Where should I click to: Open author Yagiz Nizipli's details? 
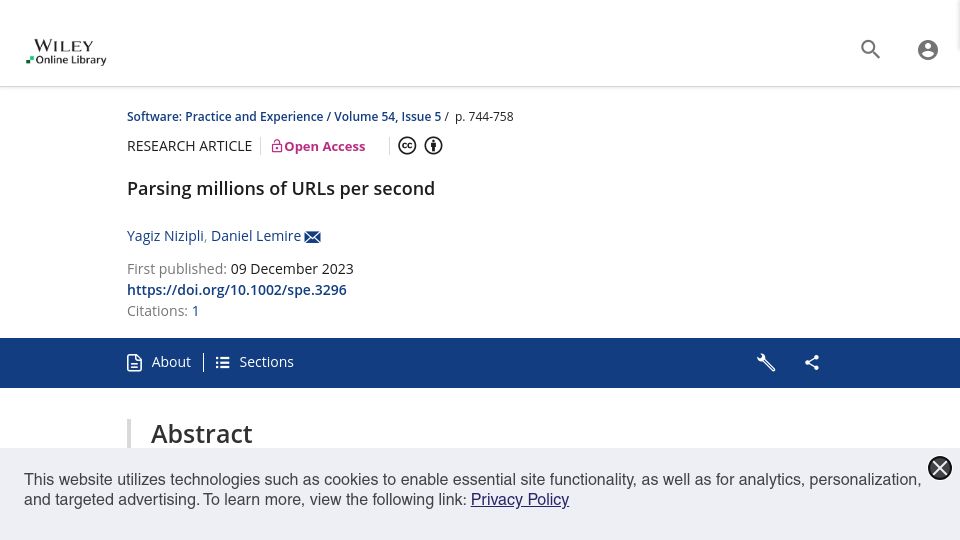click(x=165, y=236)
